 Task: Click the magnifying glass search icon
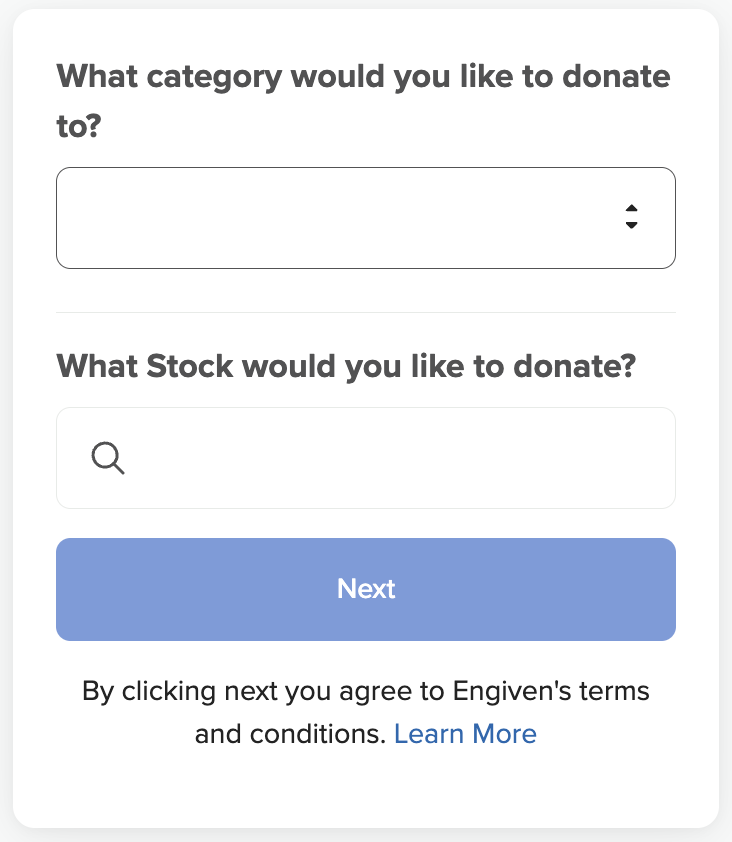(x=107, y=458)
